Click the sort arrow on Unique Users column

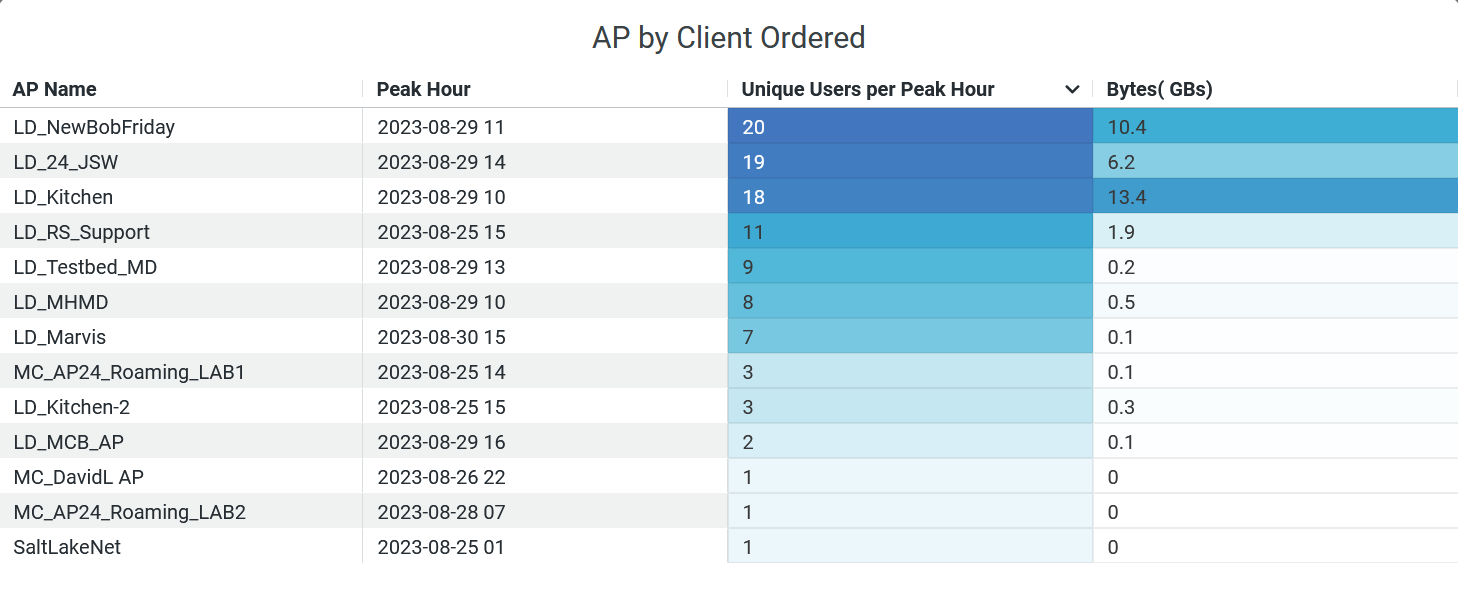pos(1072,90)
